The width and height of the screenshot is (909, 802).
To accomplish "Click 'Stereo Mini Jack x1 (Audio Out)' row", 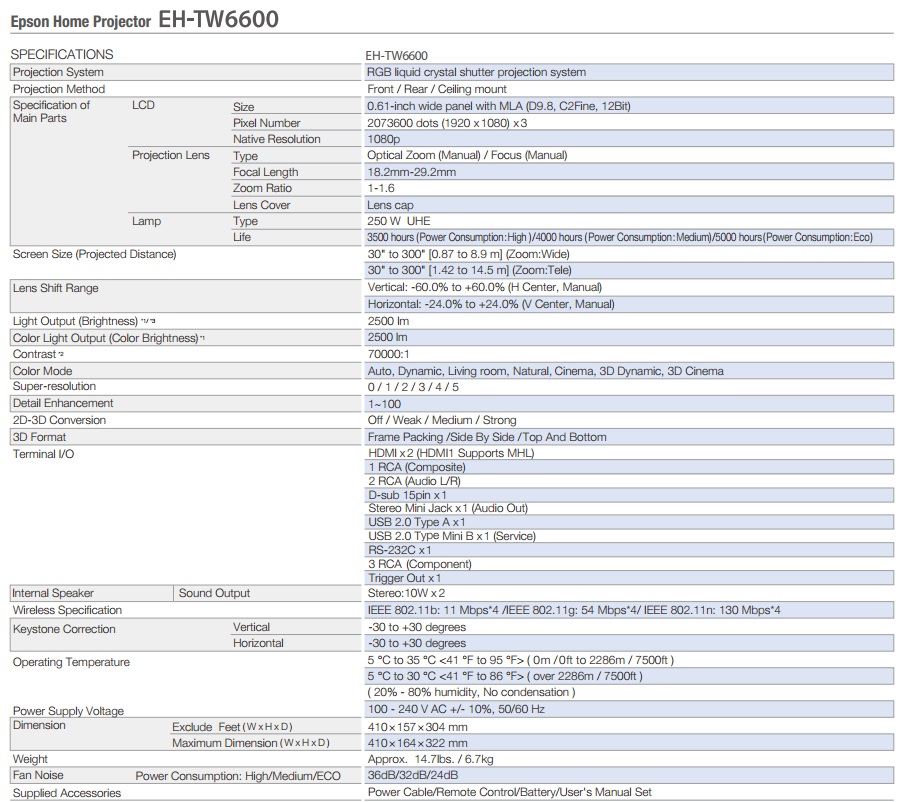I will tap(448, 508).
